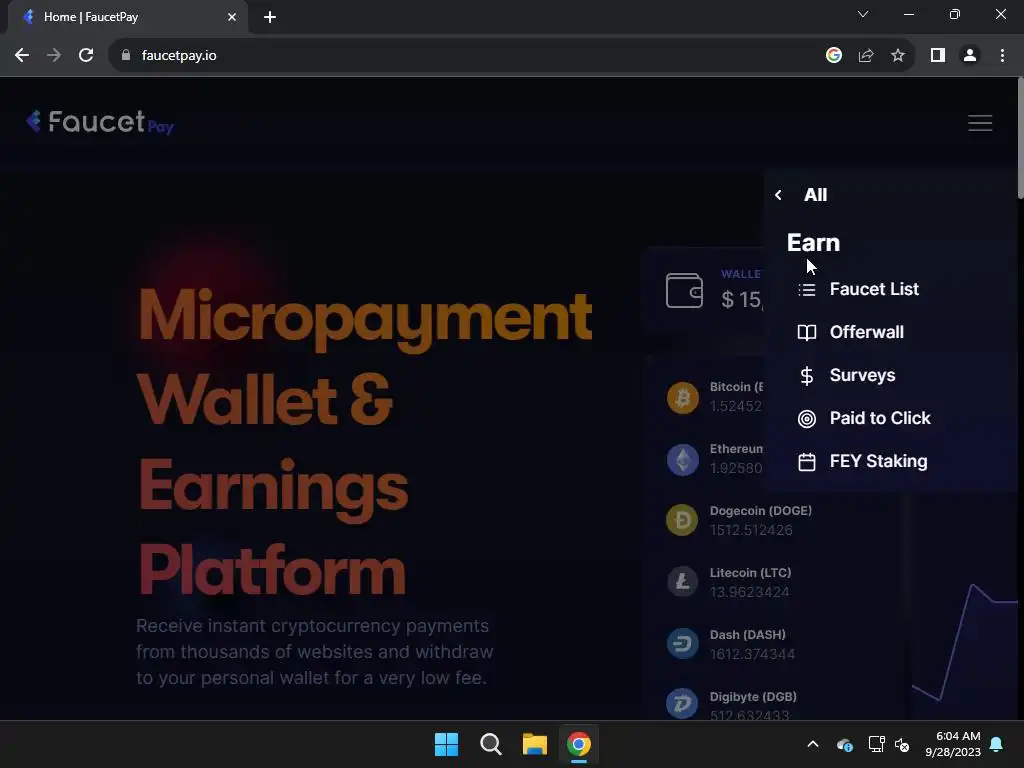
Task: Open Chrome three-dot menu
Action: (1002, 56)
